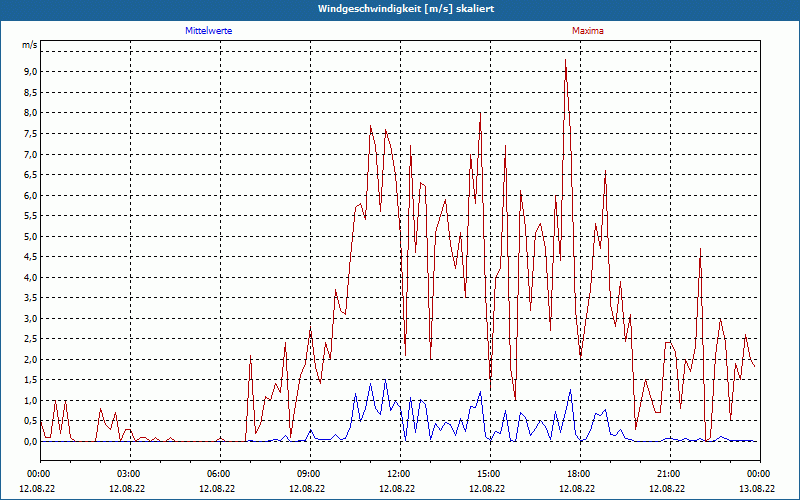Click the '00:00' label above 13.08.22
This screenshot has height=500, width=800.
760,474
